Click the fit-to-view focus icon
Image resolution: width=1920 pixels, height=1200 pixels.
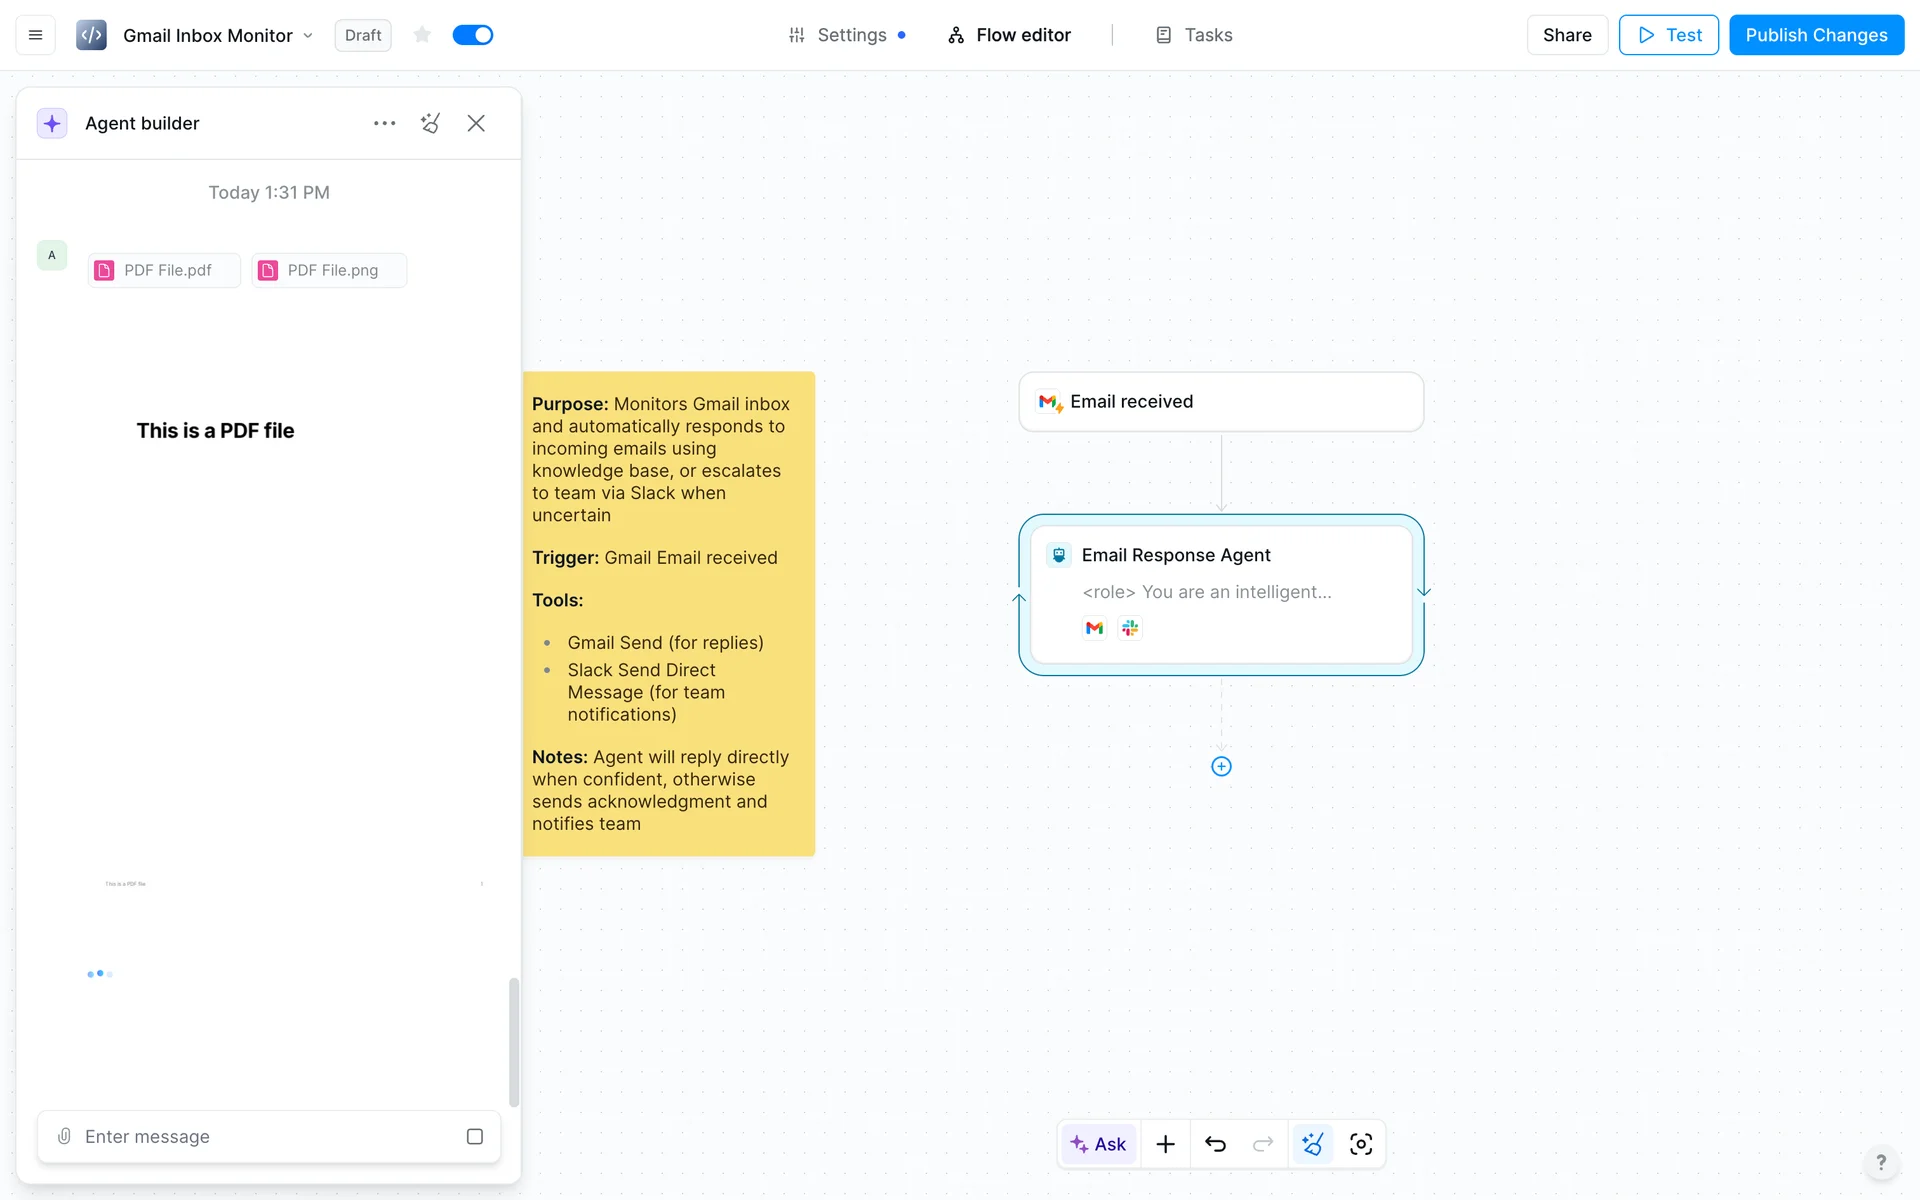point(1361,1144)
